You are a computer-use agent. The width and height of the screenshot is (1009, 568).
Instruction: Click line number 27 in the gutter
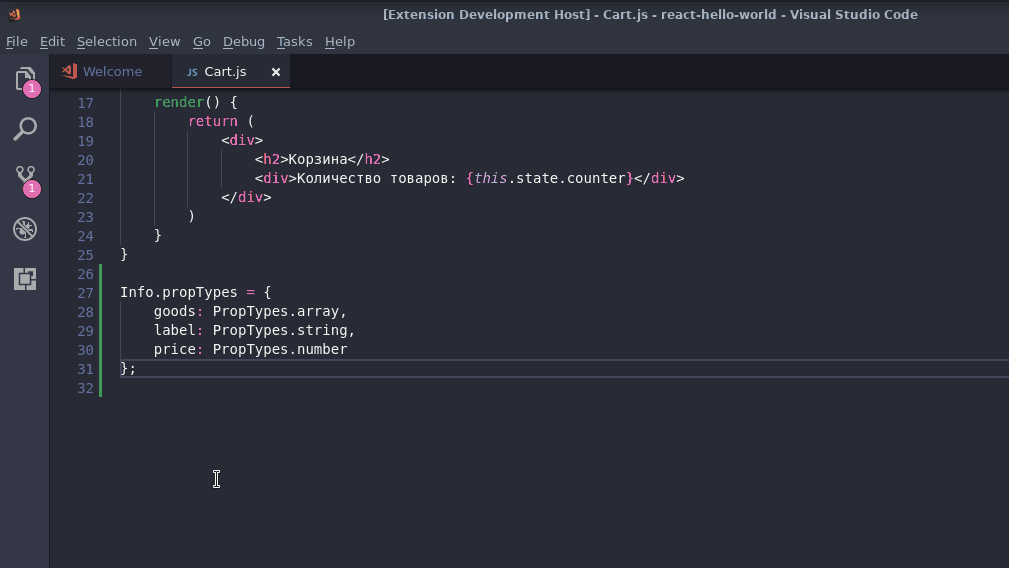pos(85,293)
